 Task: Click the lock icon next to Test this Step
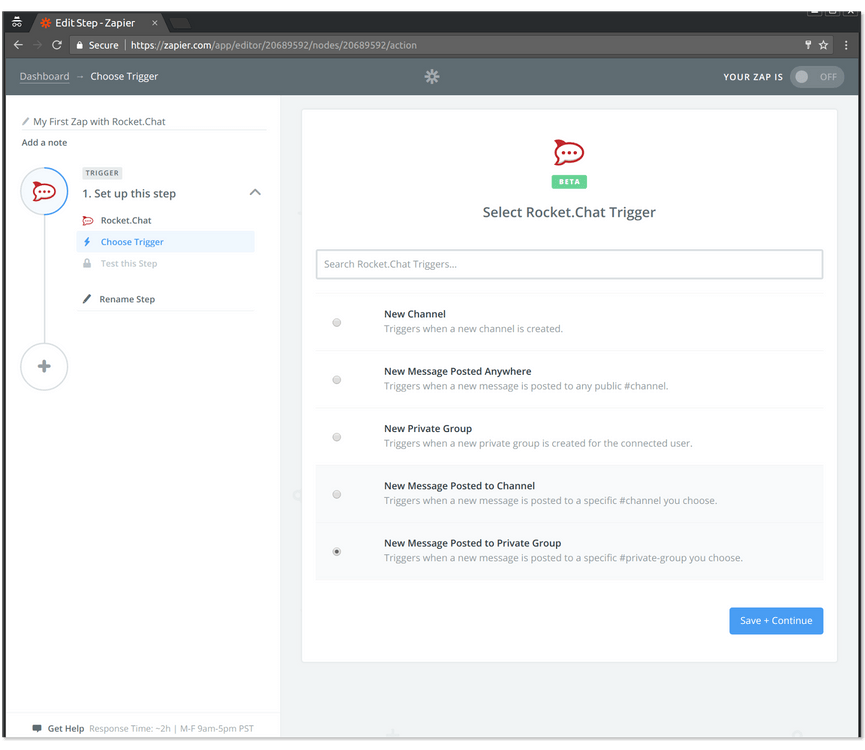(x=87, y=264)
